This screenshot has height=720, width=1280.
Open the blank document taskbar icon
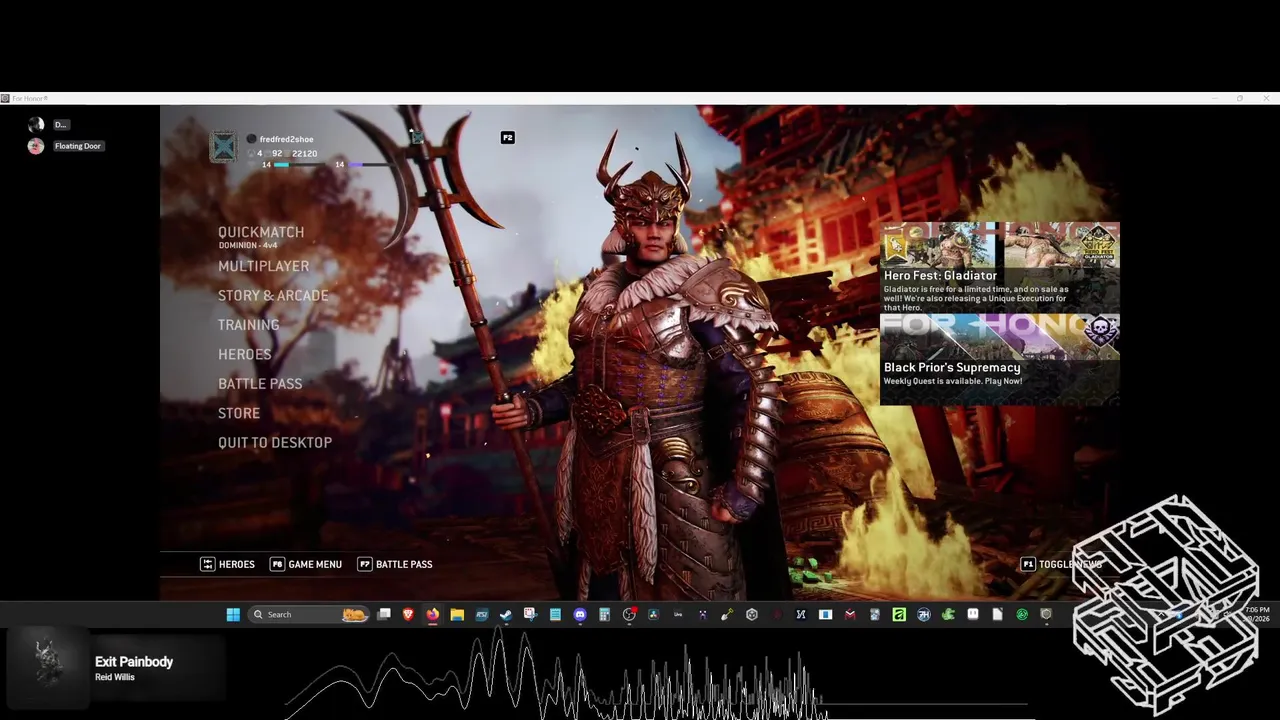tap(997, 614)
